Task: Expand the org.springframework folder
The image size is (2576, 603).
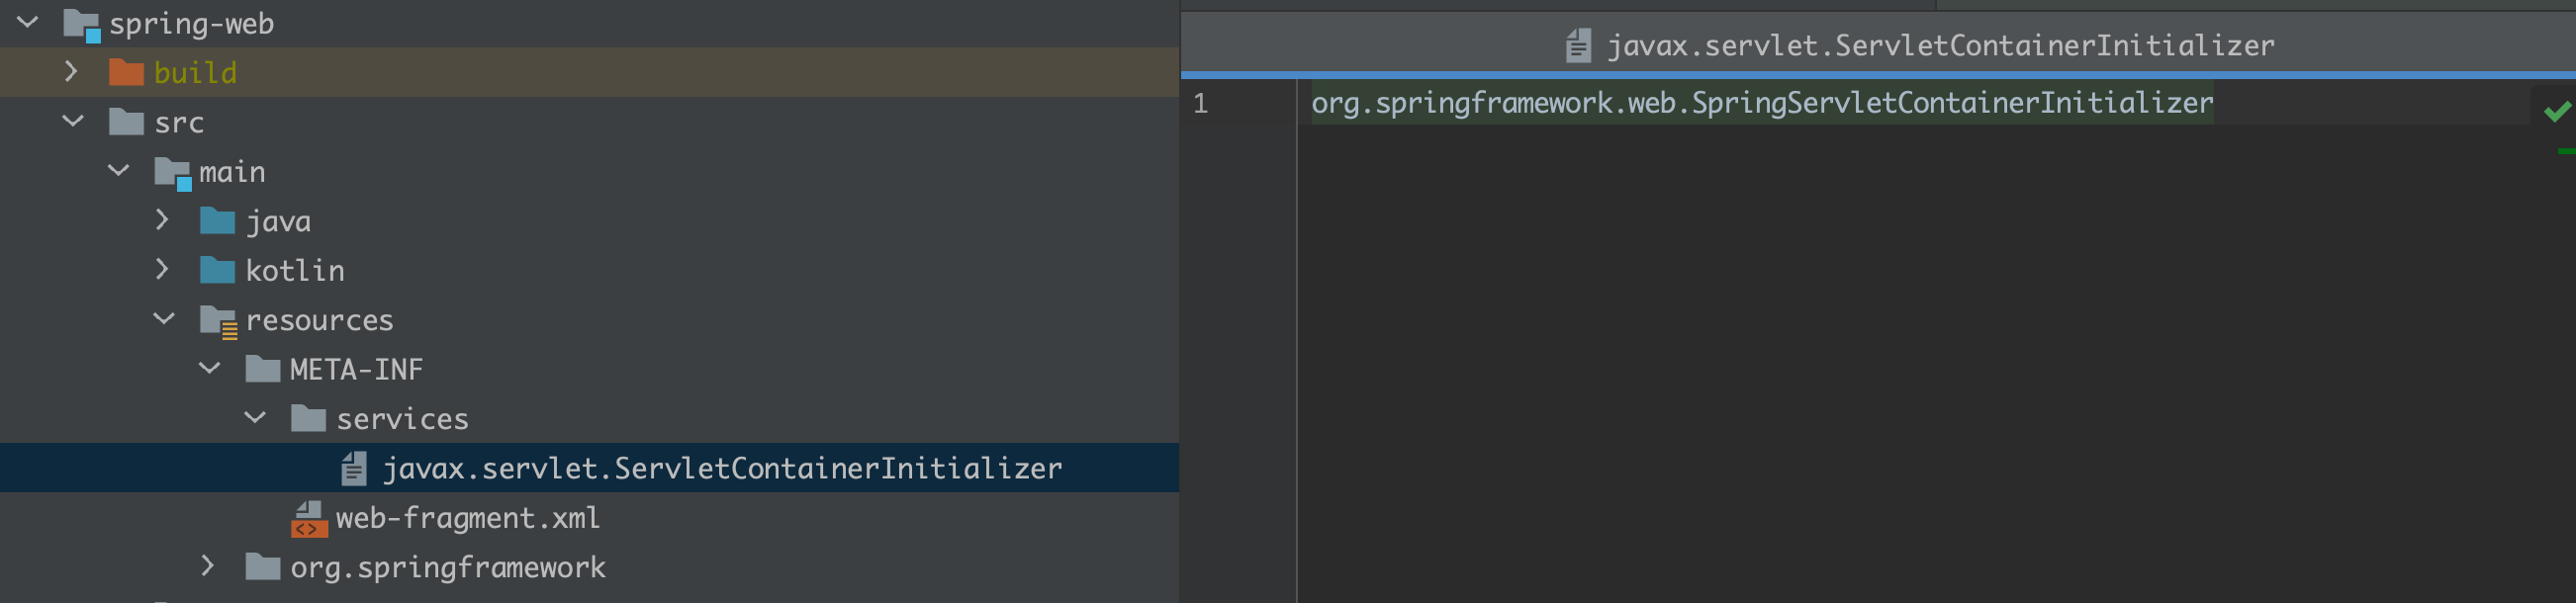Action: [x=207, y=566]
